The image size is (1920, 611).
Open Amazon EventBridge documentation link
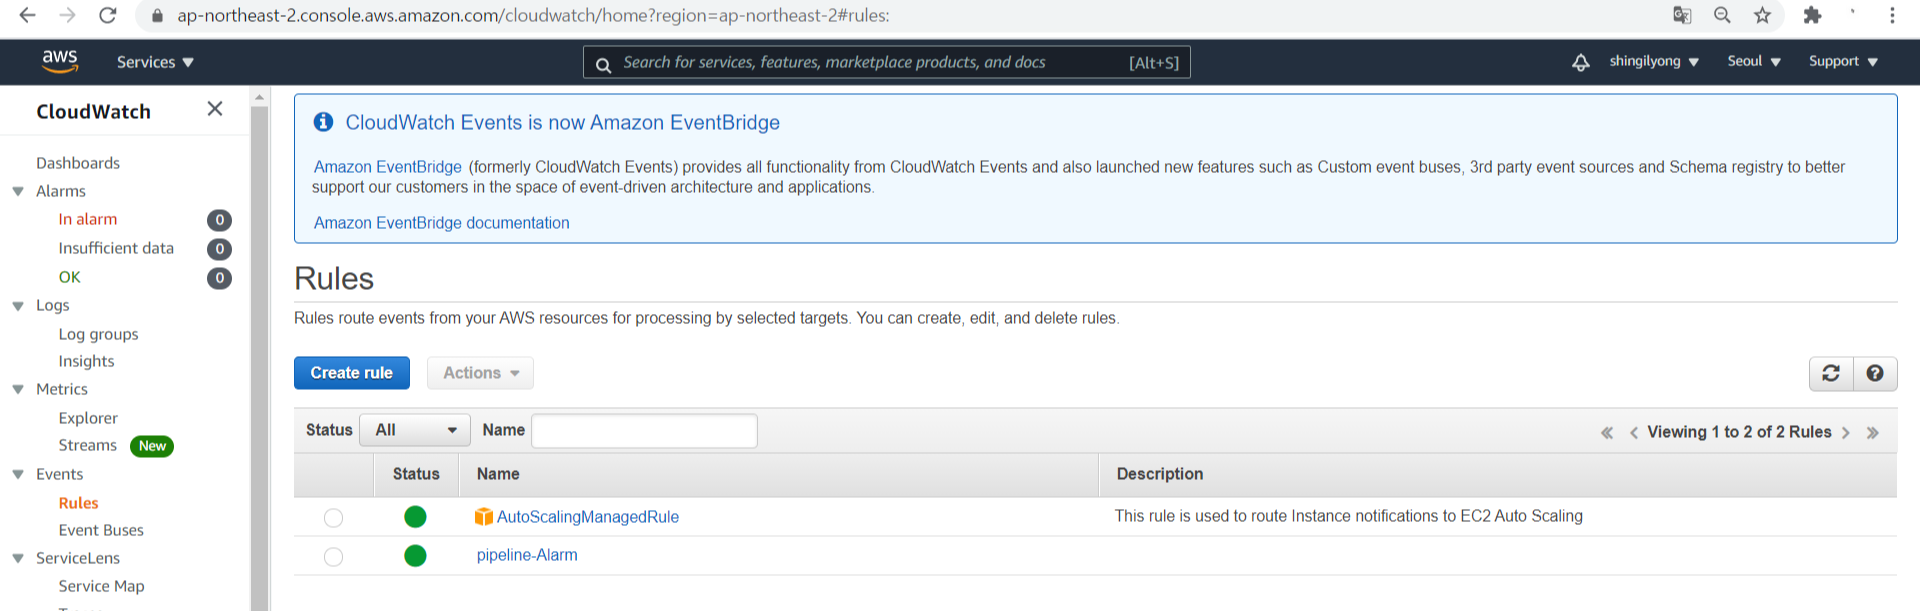(x=442, y=223)
